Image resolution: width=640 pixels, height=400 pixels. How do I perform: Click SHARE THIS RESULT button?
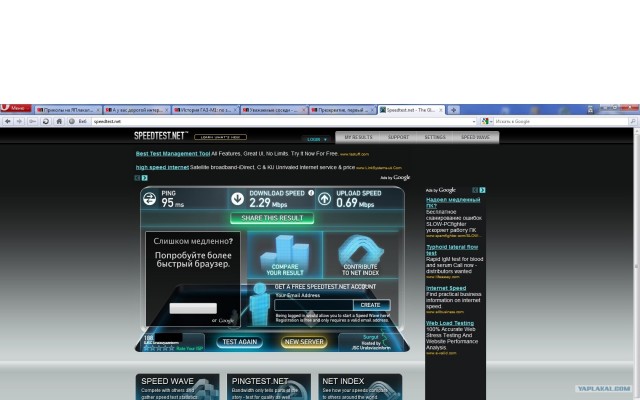(272, 218)
